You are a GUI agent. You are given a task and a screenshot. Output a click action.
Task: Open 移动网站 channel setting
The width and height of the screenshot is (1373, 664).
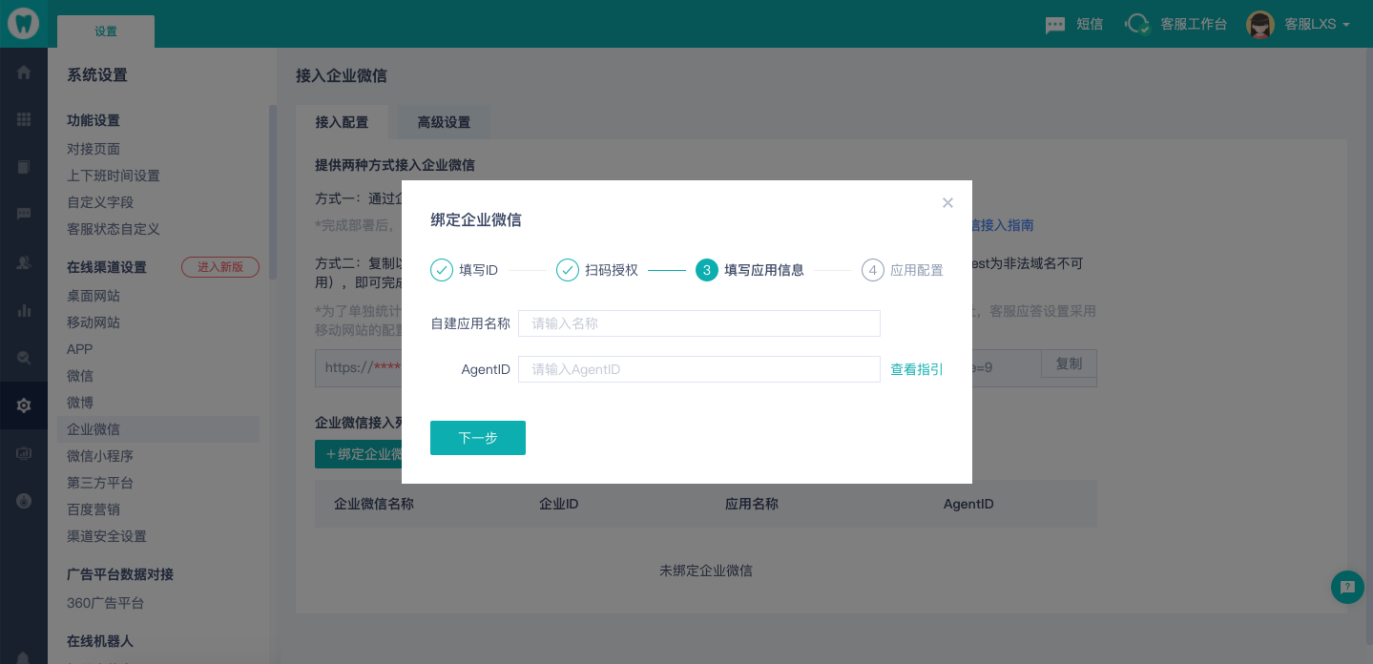pyautogui.click(x=94, y=322)
